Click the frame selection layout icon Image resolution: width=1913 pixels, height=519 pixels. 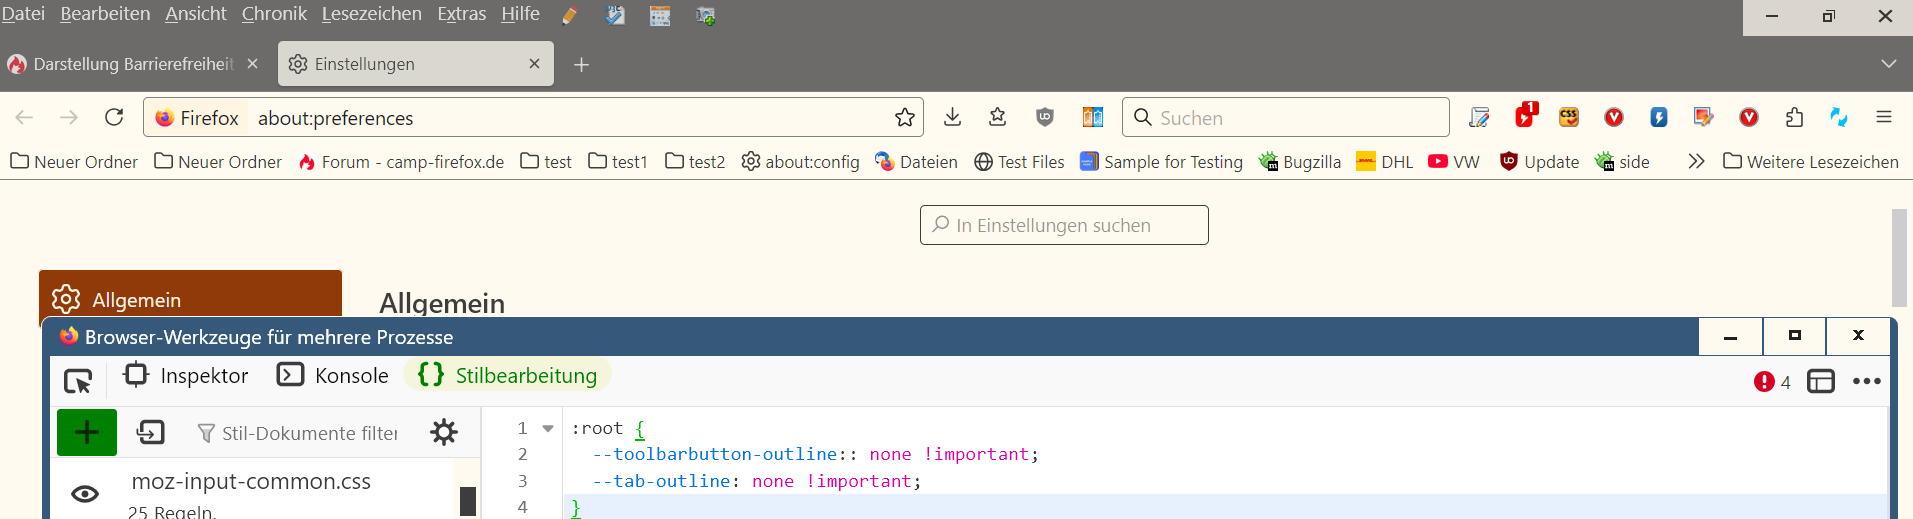[1821, 381]
